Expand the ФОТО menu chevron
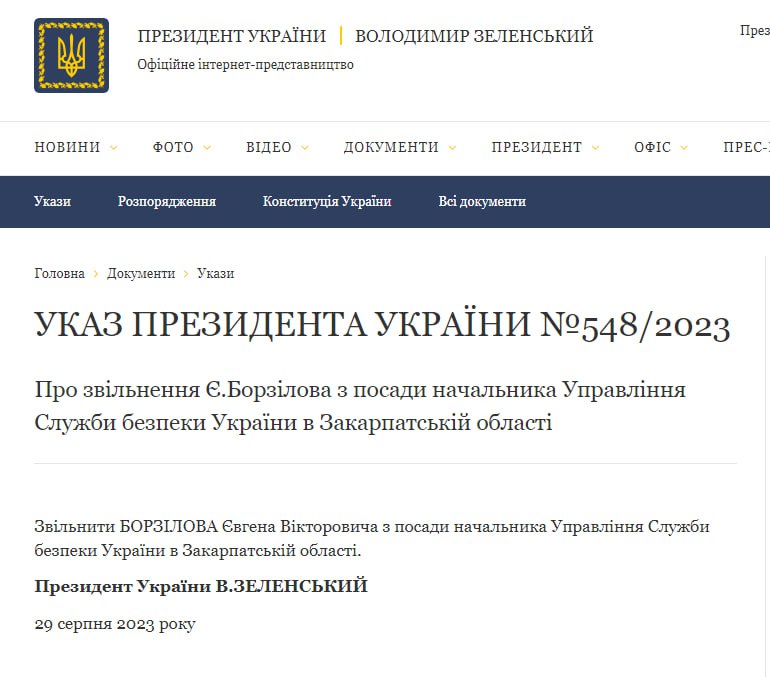The image size is (770, 677). click(207, 148)
